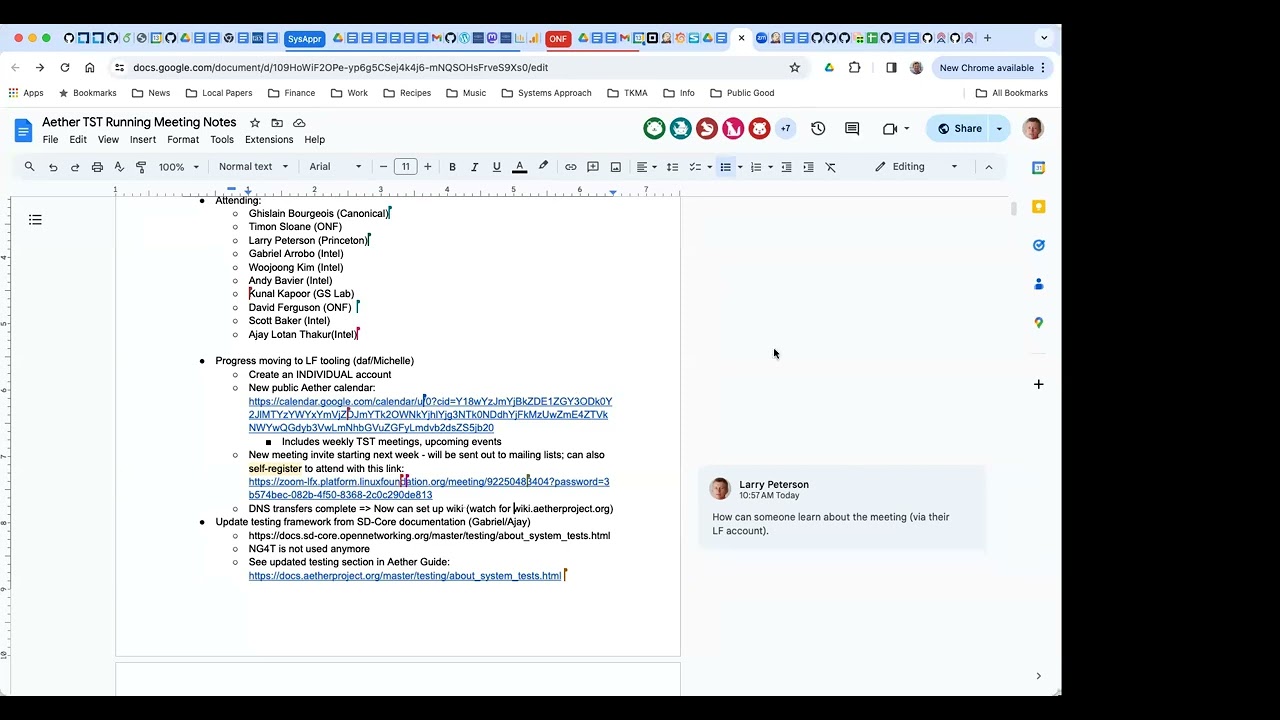Image resolution: width=1280 pixels, height=720 pixels.
Task: Show the document outline
Action: click(35, 220)
